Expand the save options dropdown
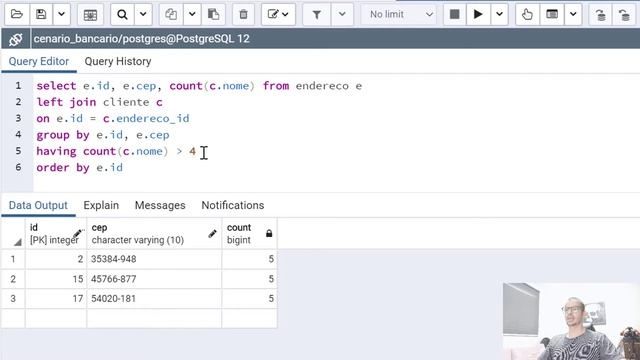Image resolution: width=640 pixels, height=360 pixels. tap(62, 15)
